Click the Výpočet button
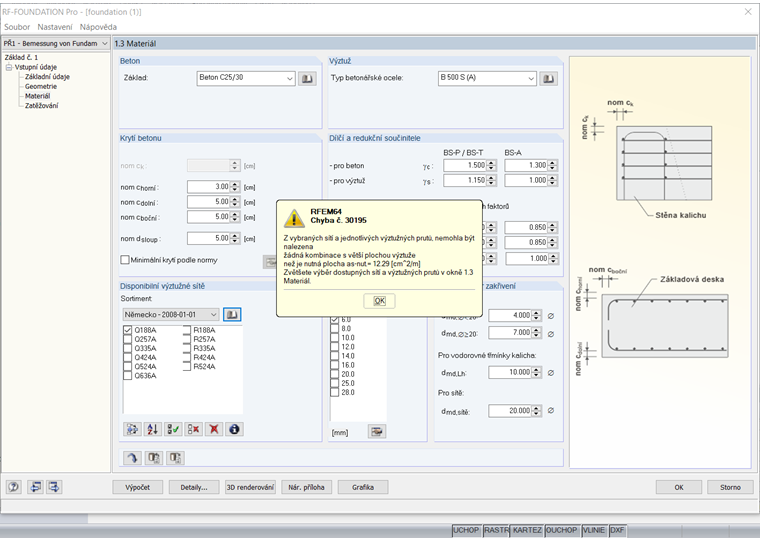 click(x=138, y=487)
